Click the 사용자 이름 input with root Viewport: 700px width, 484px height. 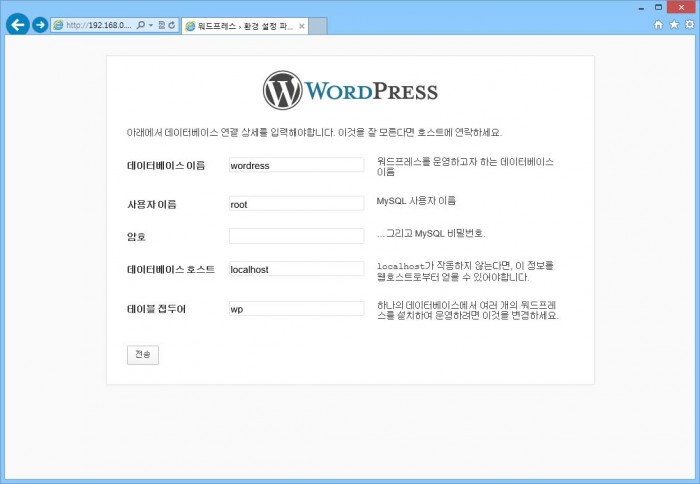tap(296, 204)
